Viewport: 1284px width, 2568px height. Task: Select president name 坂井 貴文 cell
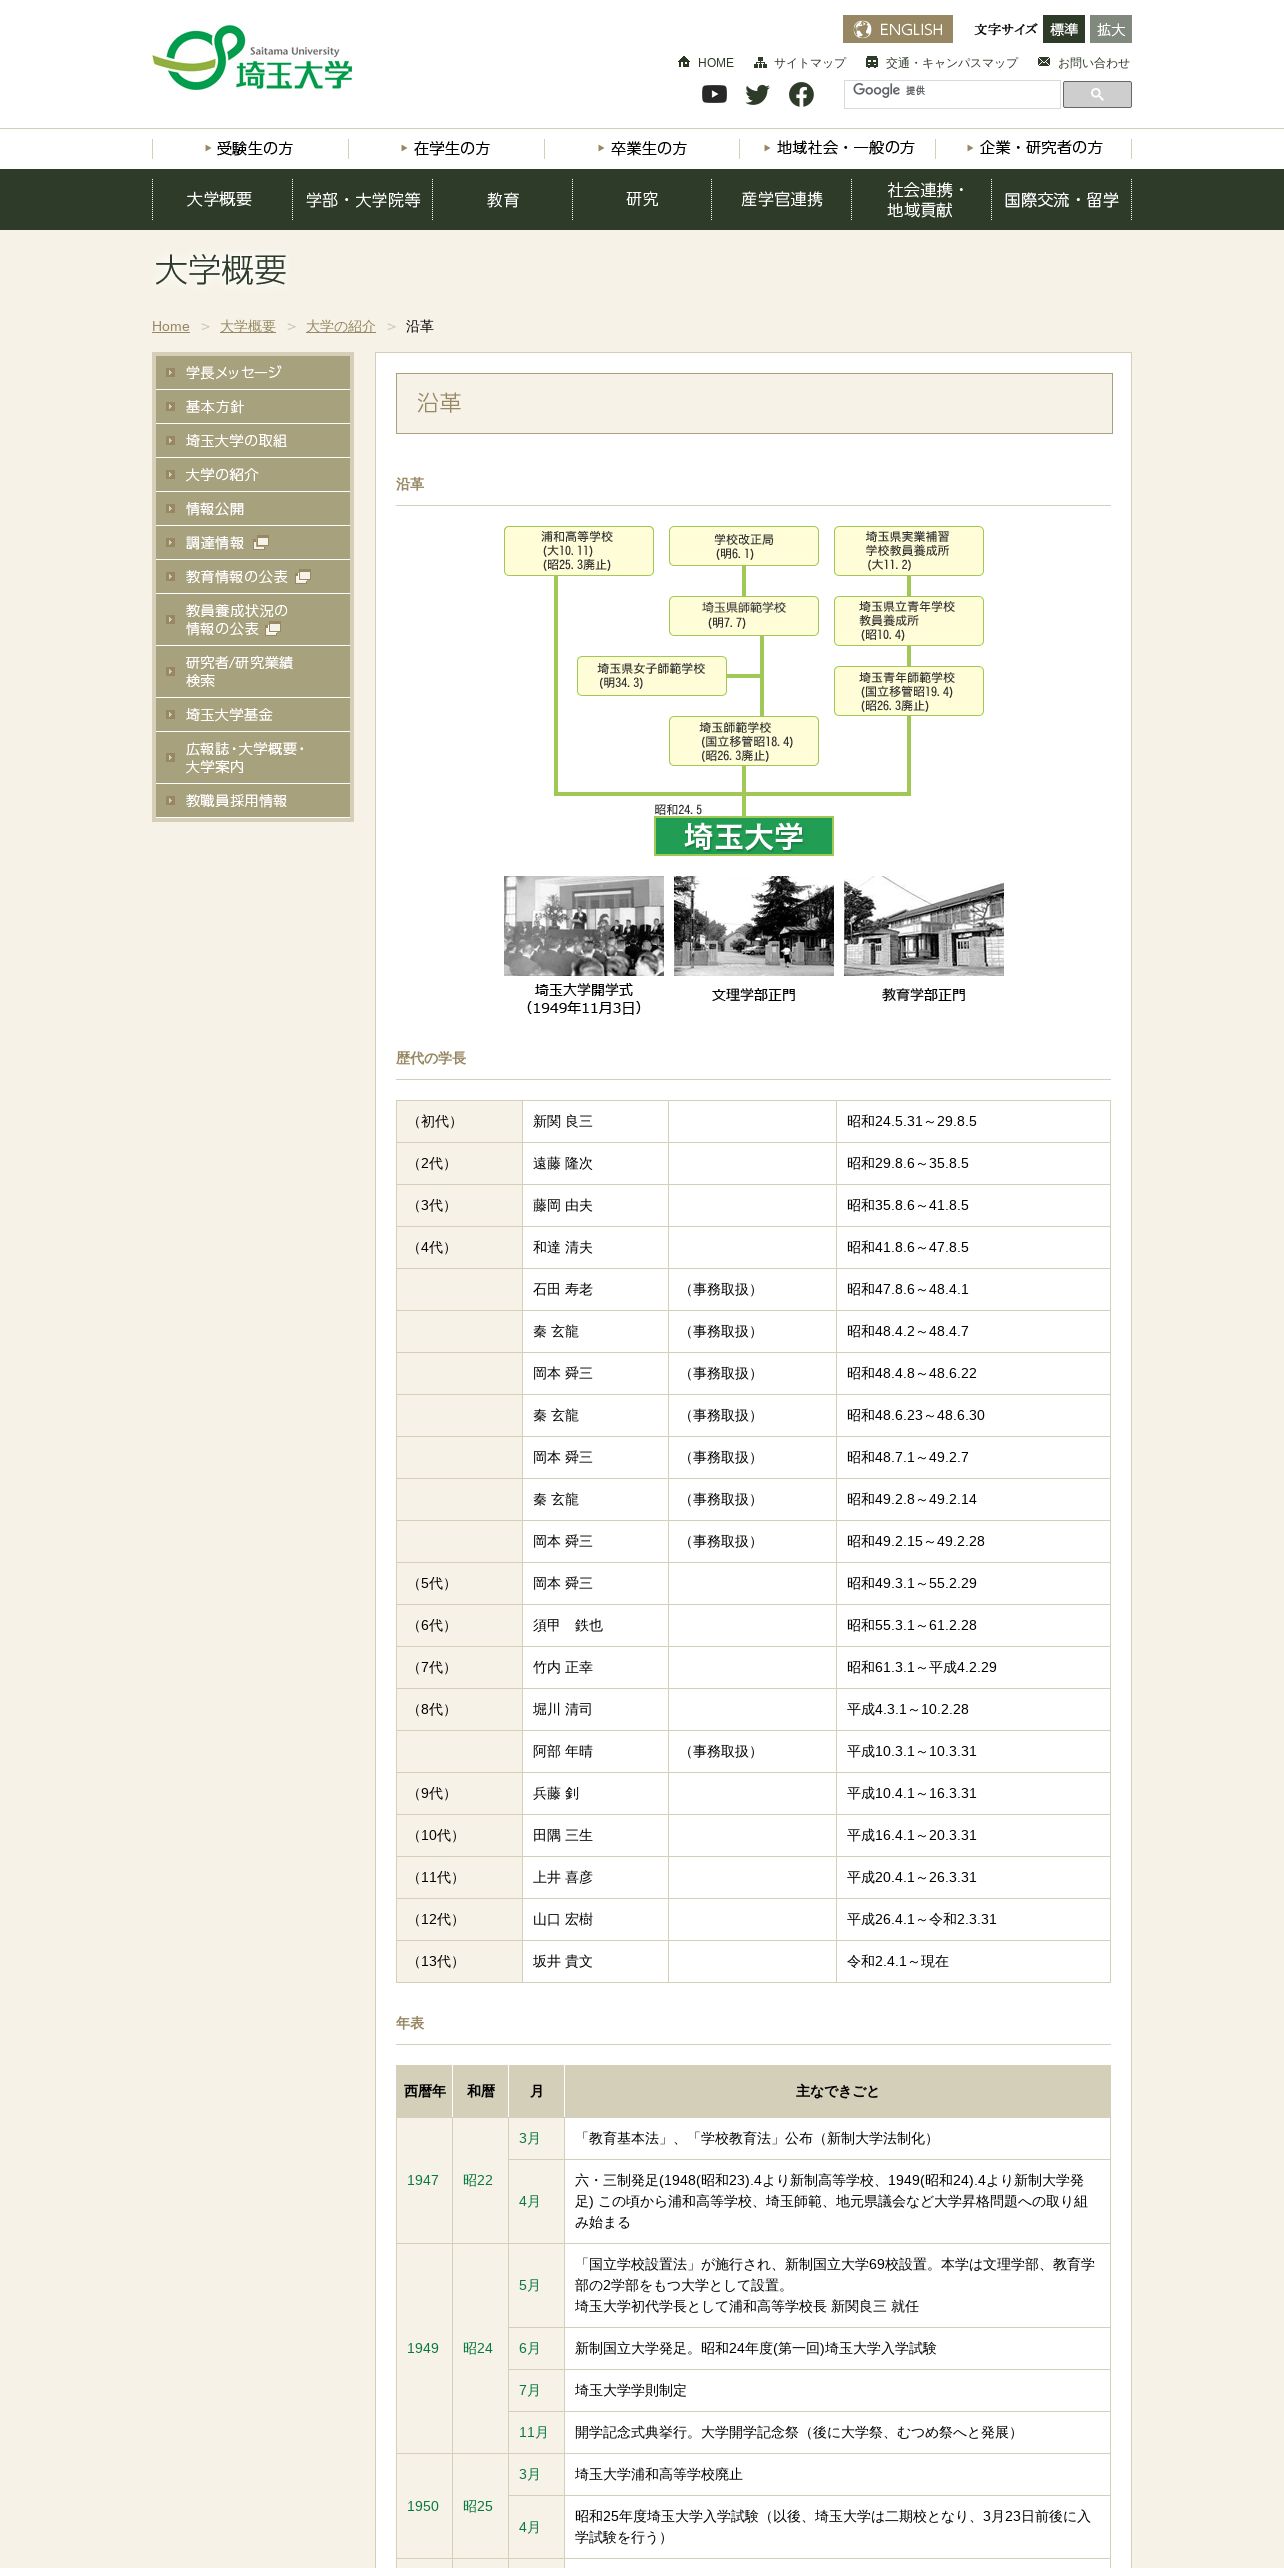point(596,1962)
